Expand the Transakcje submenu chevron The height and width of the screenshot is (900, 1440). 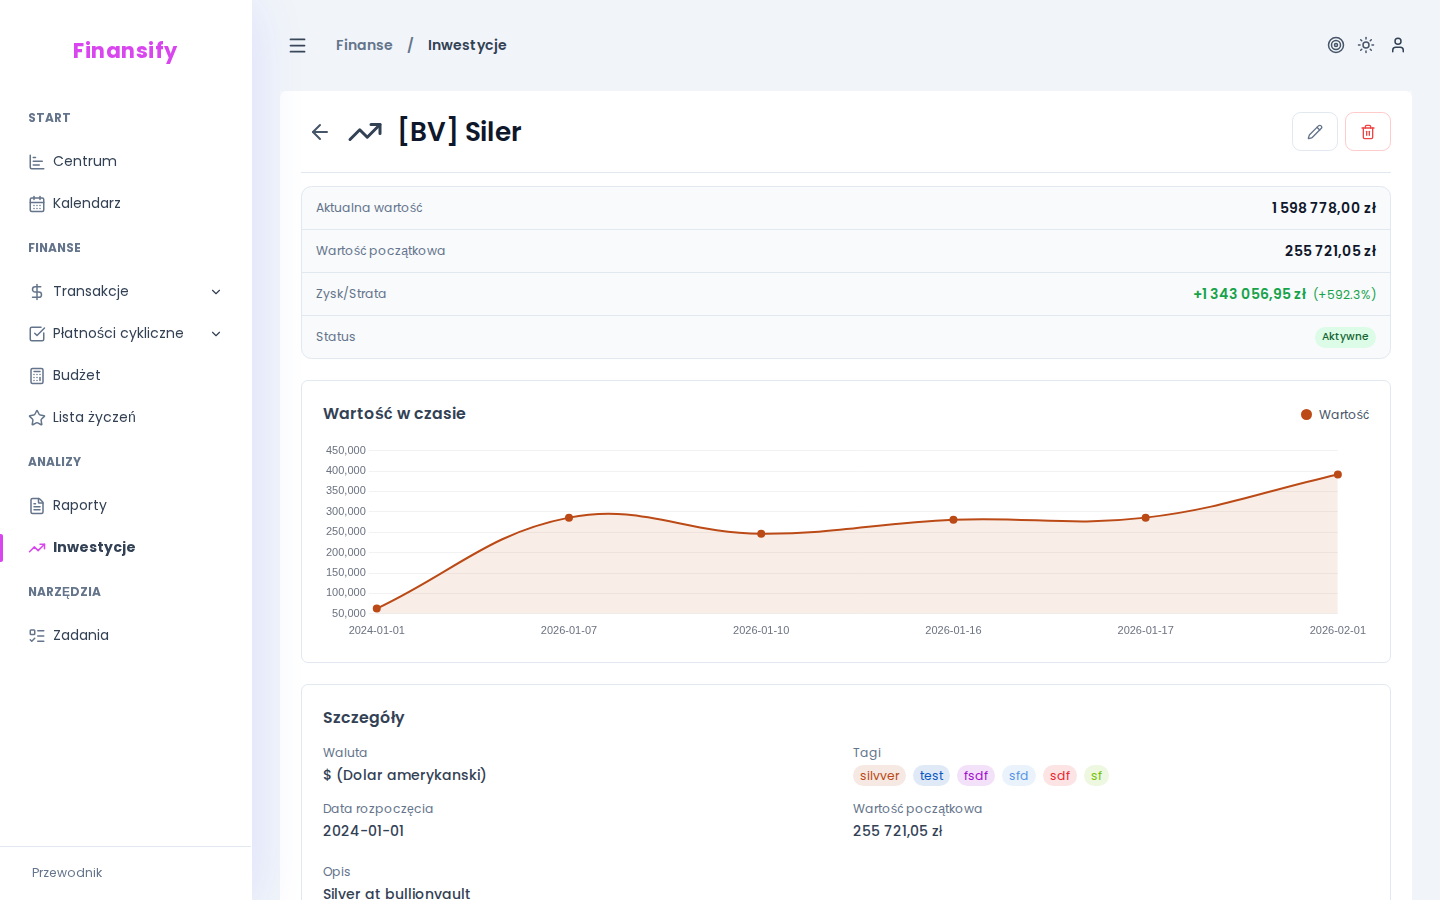pos(216,292)
